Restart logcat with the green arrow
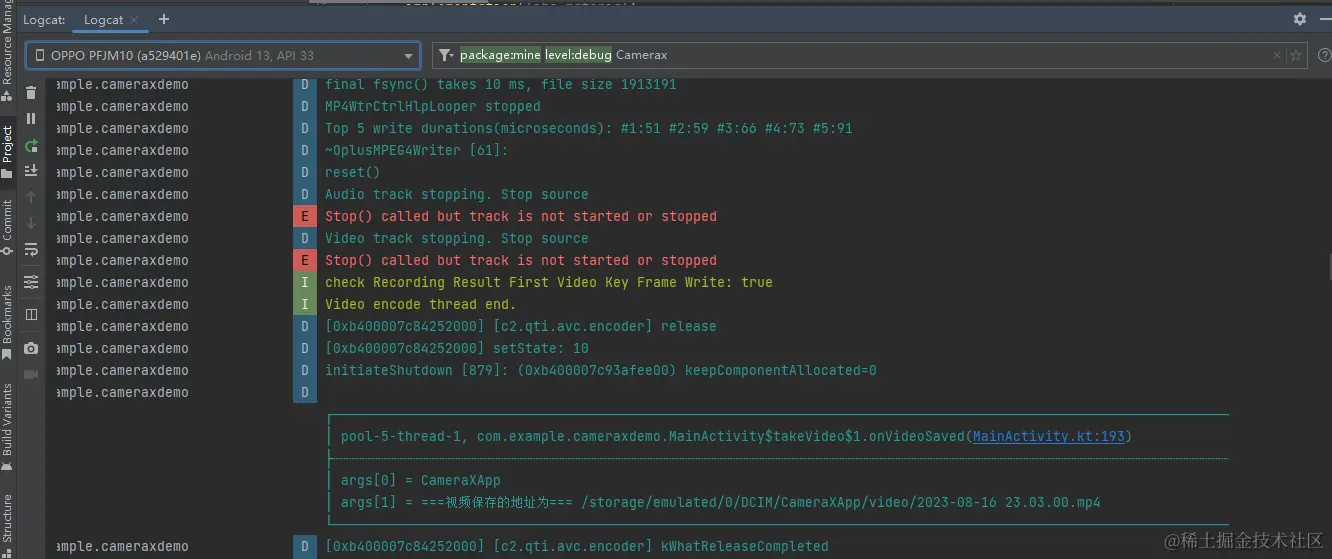This screenshot has width=1332, height=559. [31, 145]
